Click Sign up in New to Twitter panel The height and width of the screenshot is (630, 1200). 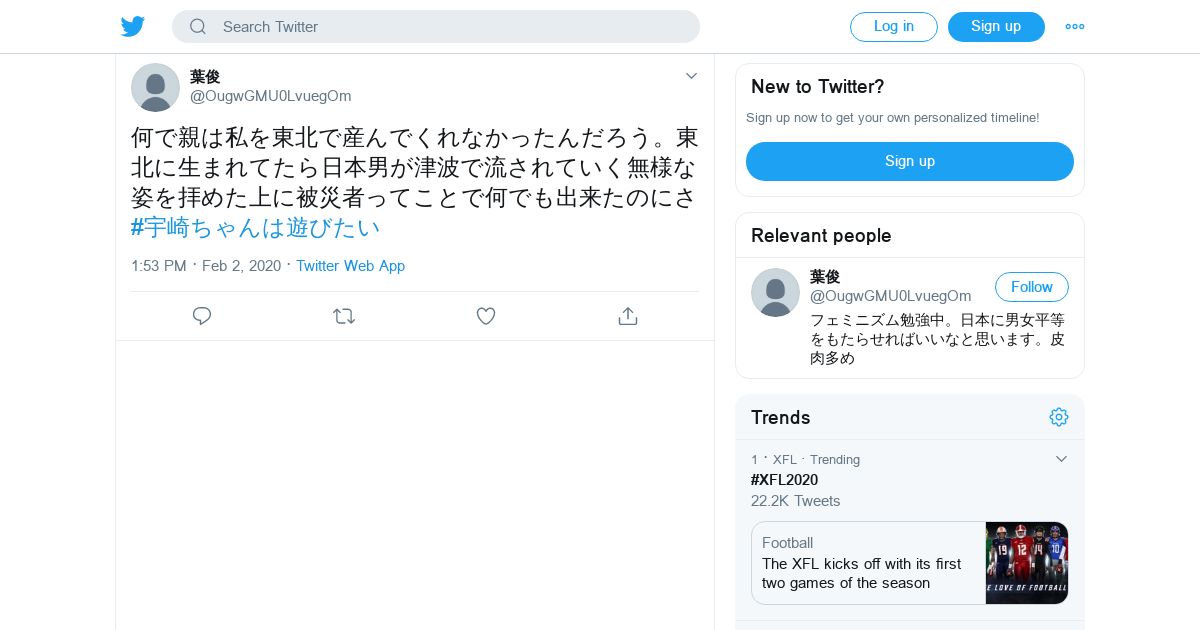tap(909, 161)
